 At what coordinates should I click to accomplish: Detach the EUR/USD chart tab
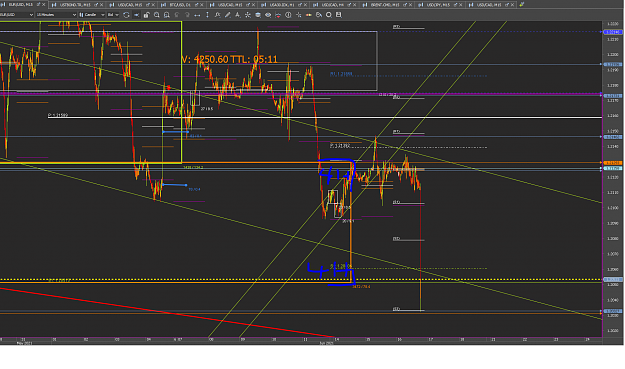38,4
